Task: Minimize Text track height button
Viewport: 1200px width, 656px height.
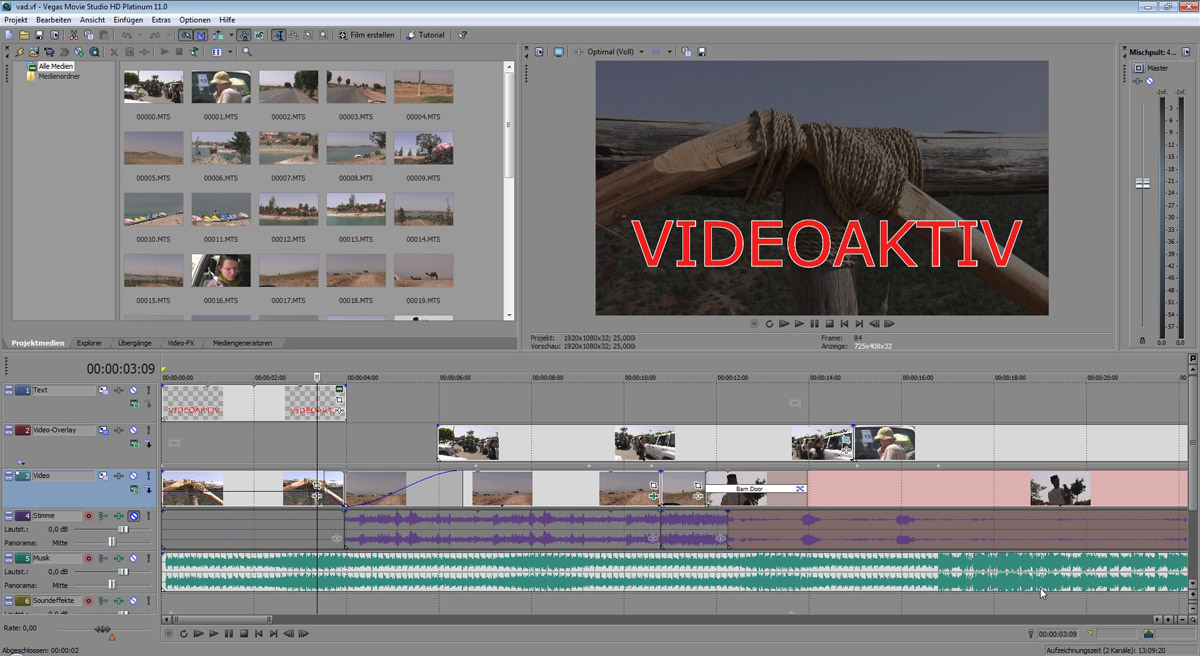Action: (x=8, y=388)
